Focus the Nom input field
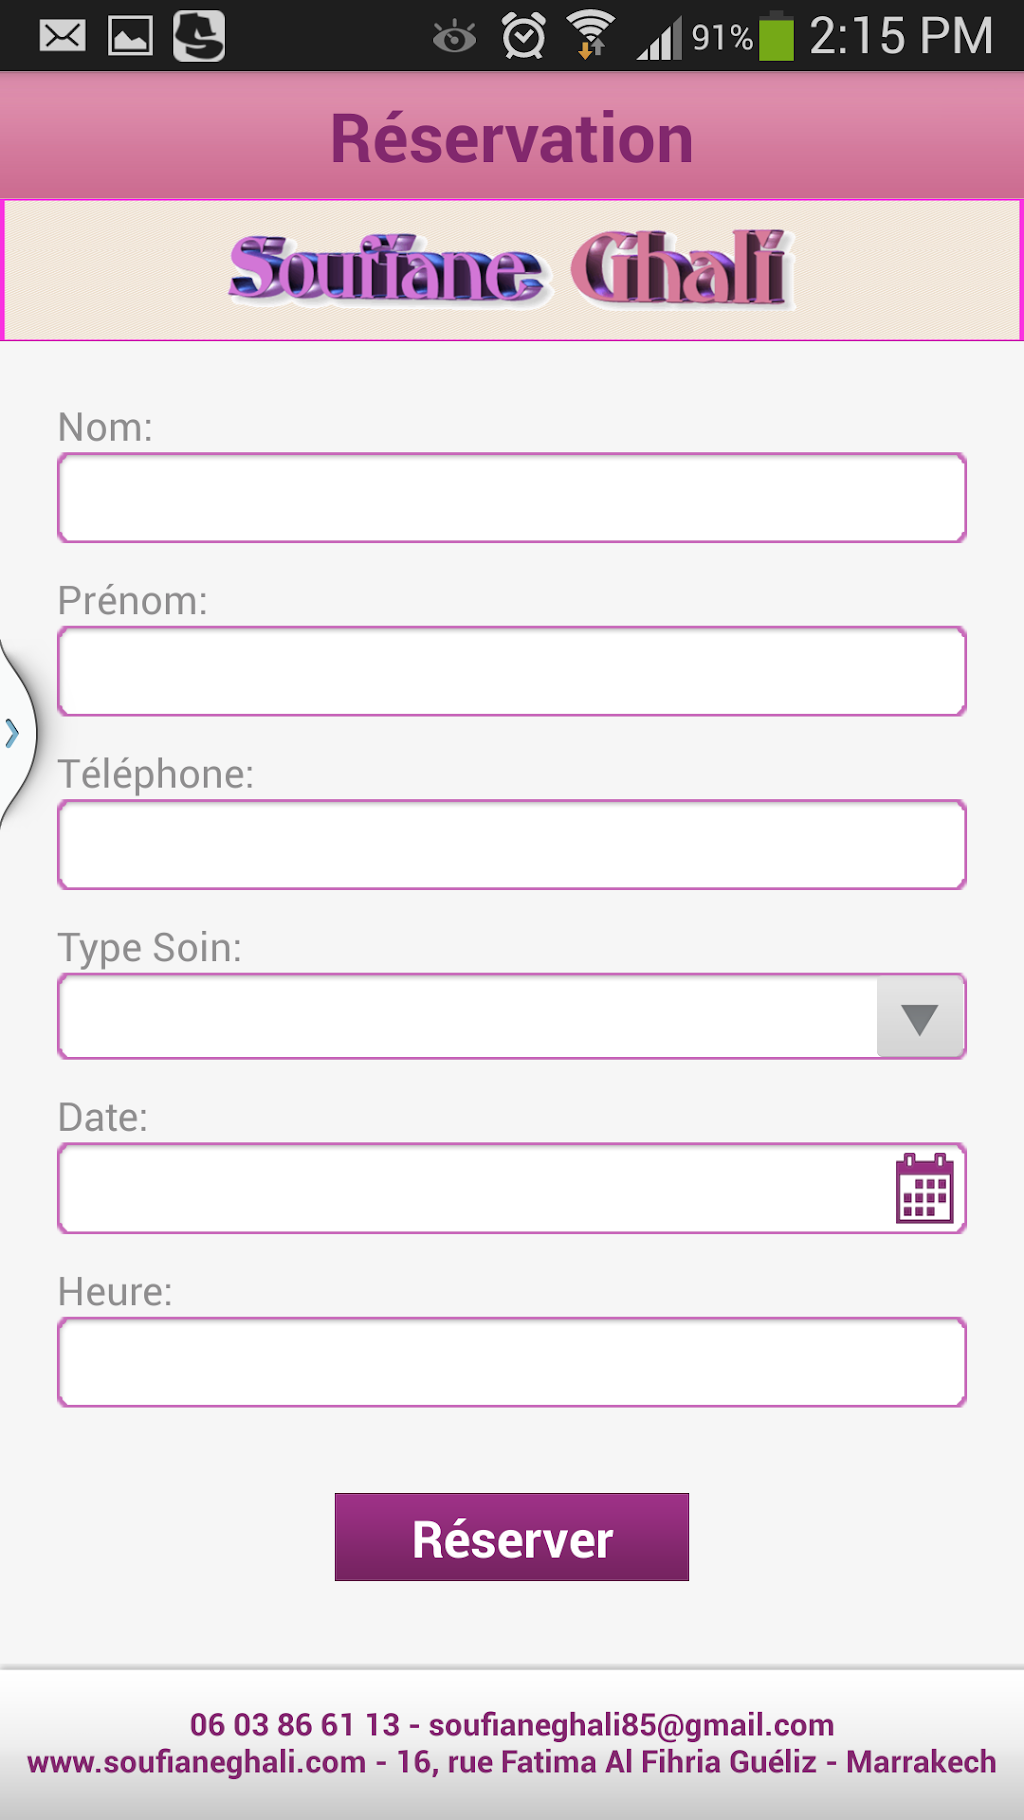This screenshot has height=1820, width=1024. pos(511,498)
